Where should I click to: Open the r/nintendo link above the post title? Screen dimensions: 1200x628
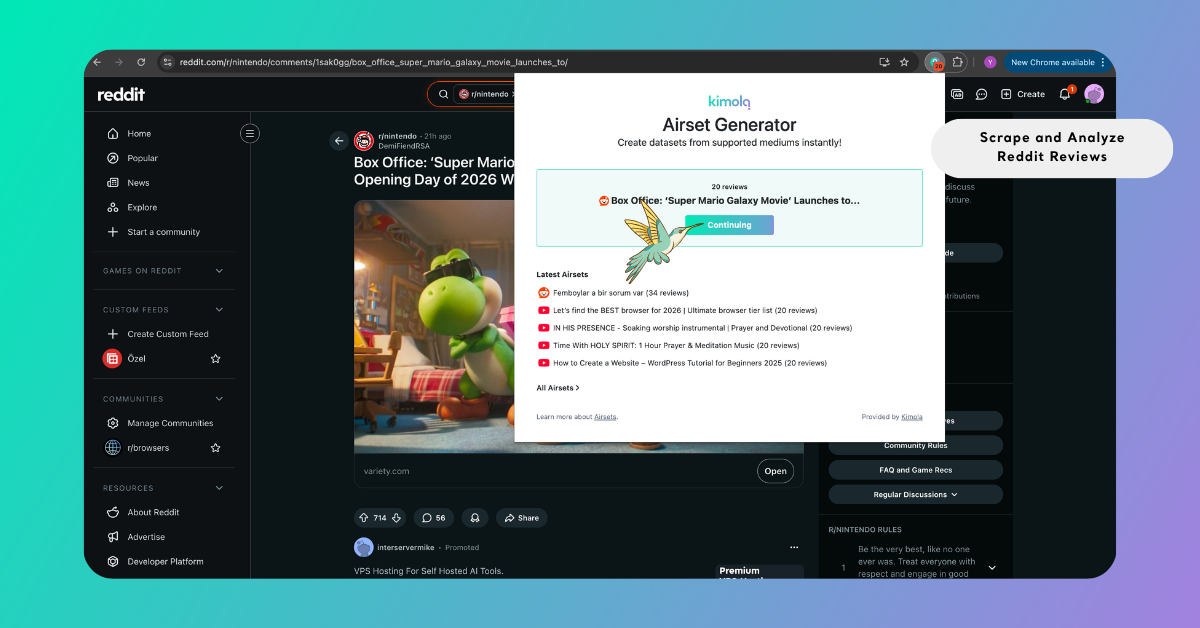pos(398,136)
